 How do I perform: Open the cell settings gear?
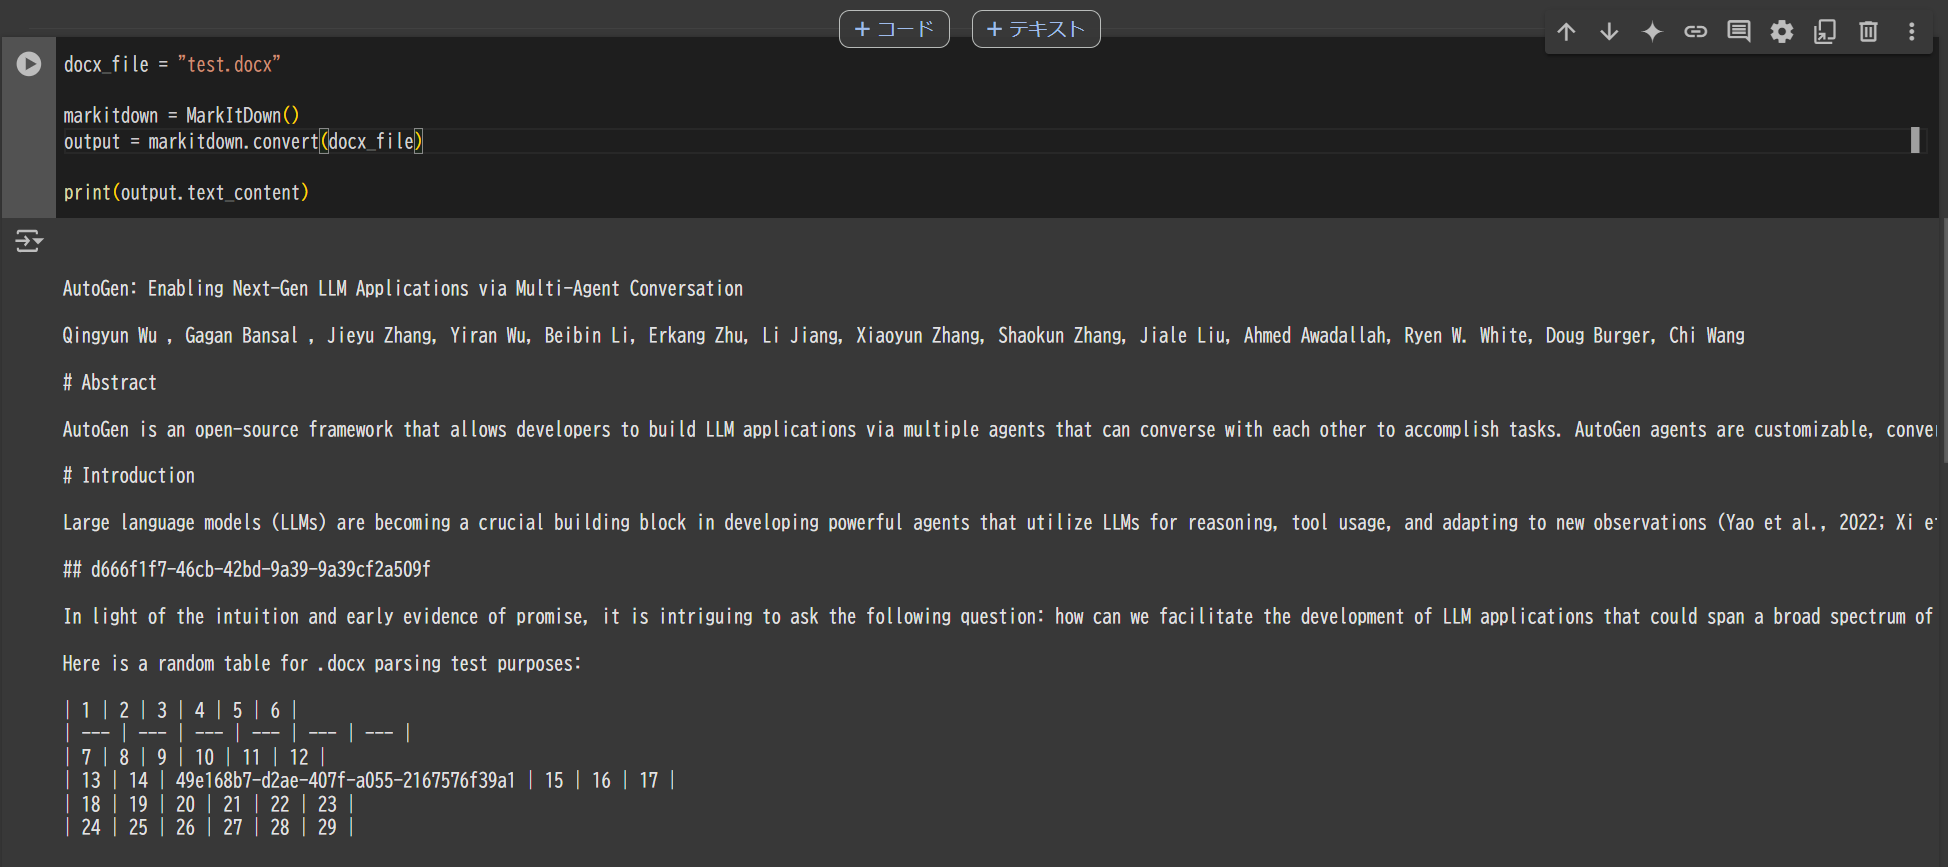pyautogui.click(x=1781, y=31)
